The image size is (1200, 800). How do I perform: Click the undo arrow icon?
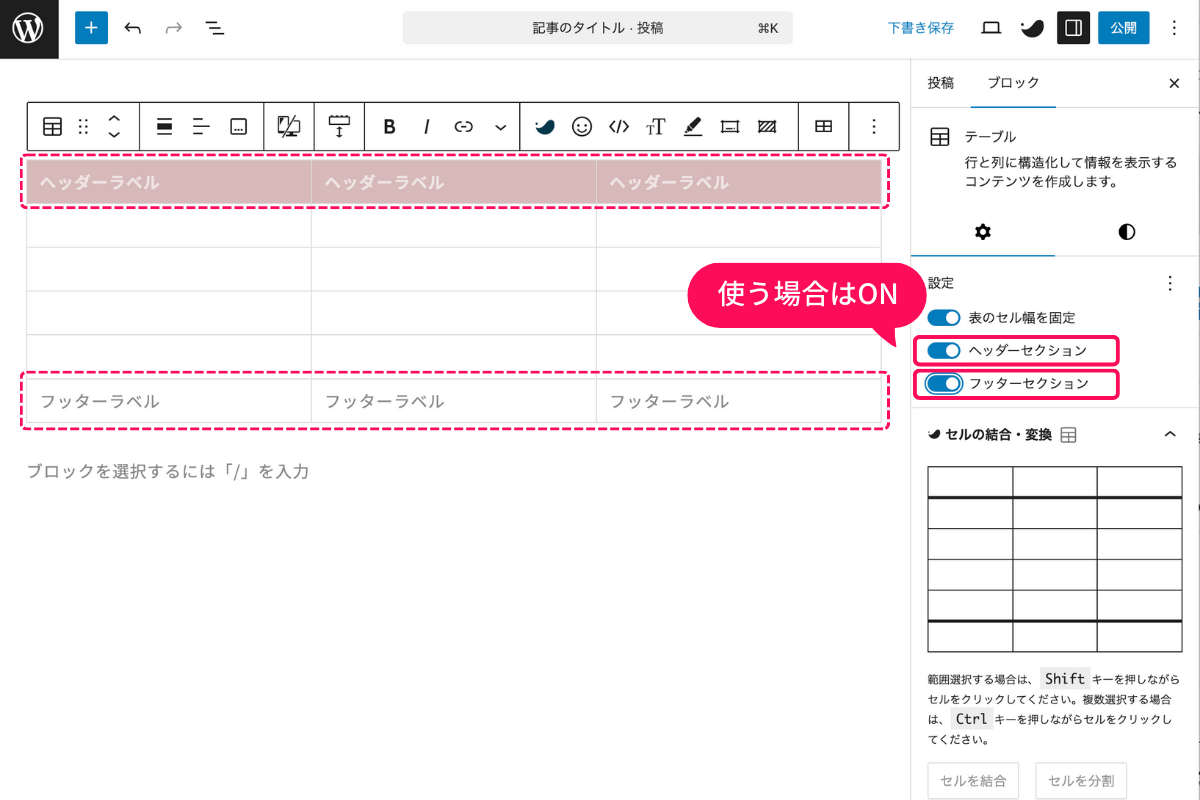[133, 28]
